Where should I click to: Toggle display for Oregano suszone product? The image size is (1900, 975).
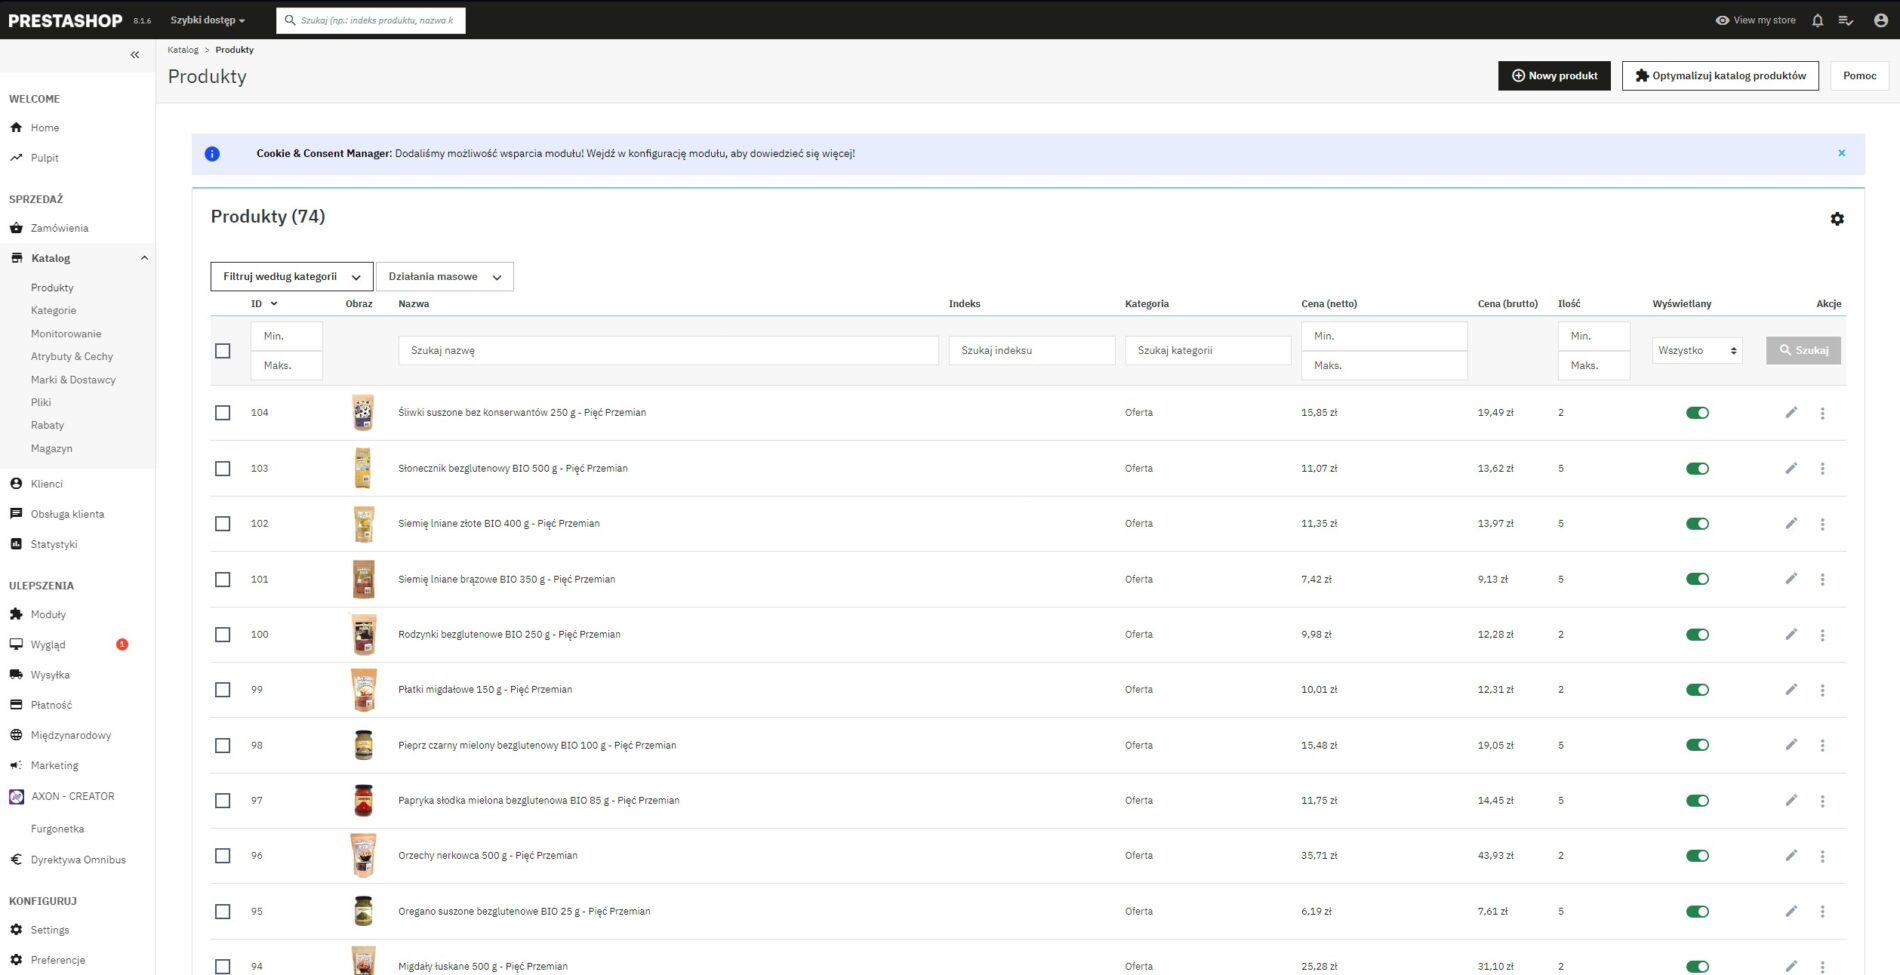pyautogui.click(x=1697, y=911)
